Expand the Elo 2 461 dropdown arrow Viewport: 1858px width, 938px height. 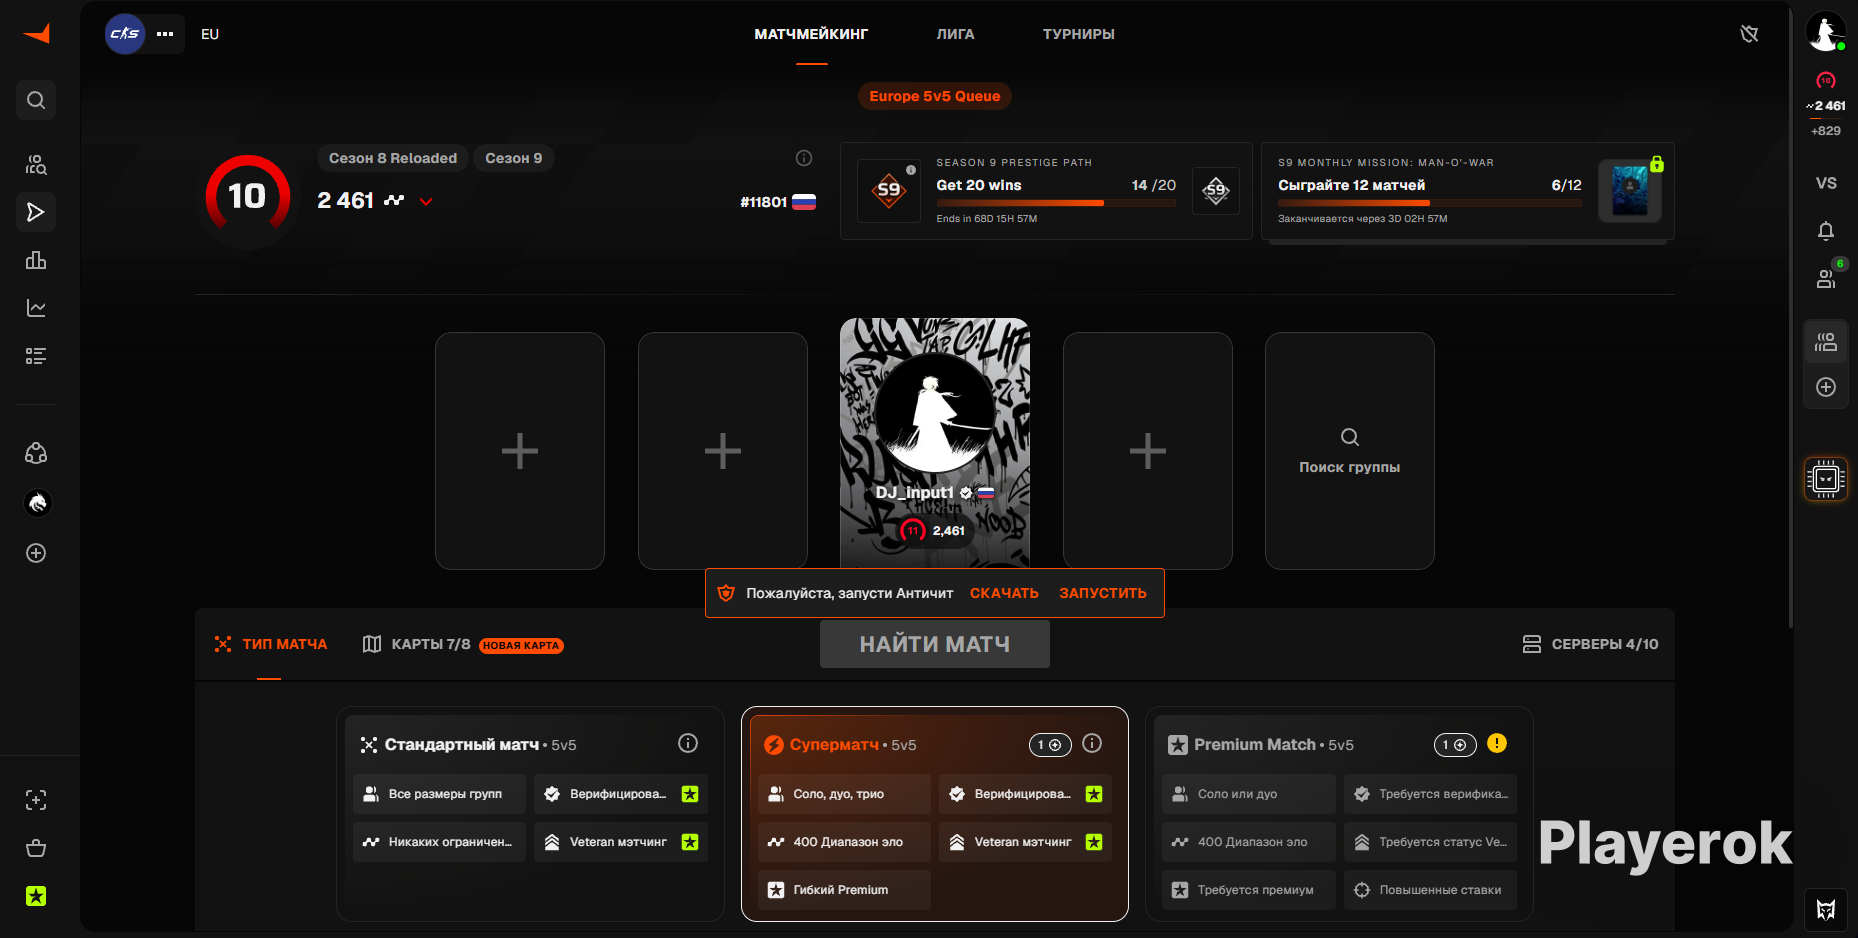point(426,201)
